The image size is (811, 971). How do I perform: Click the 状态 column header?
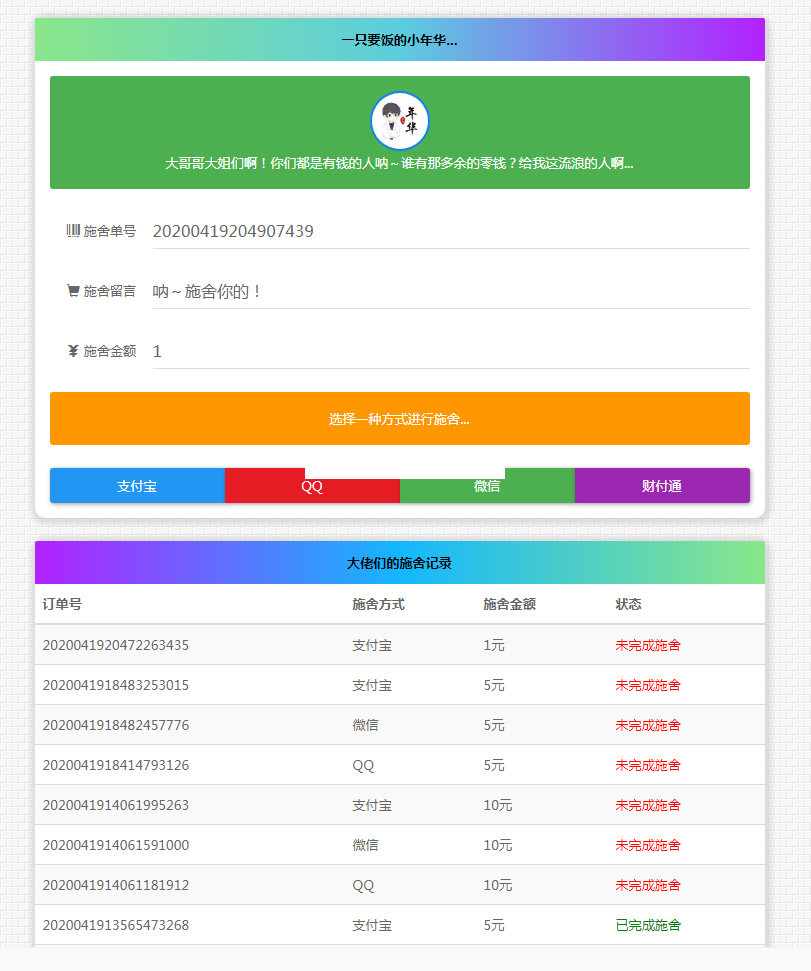(627, 604)
